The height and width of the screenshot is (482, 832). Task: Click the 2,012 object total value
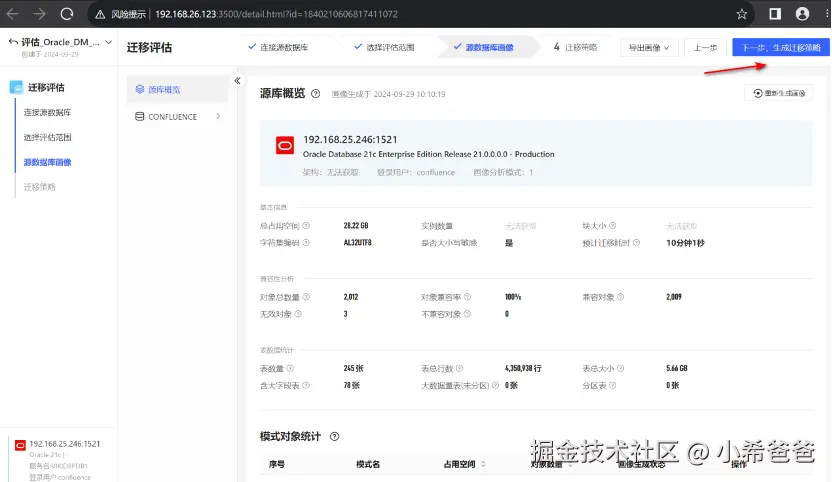[x=351, y=297]
